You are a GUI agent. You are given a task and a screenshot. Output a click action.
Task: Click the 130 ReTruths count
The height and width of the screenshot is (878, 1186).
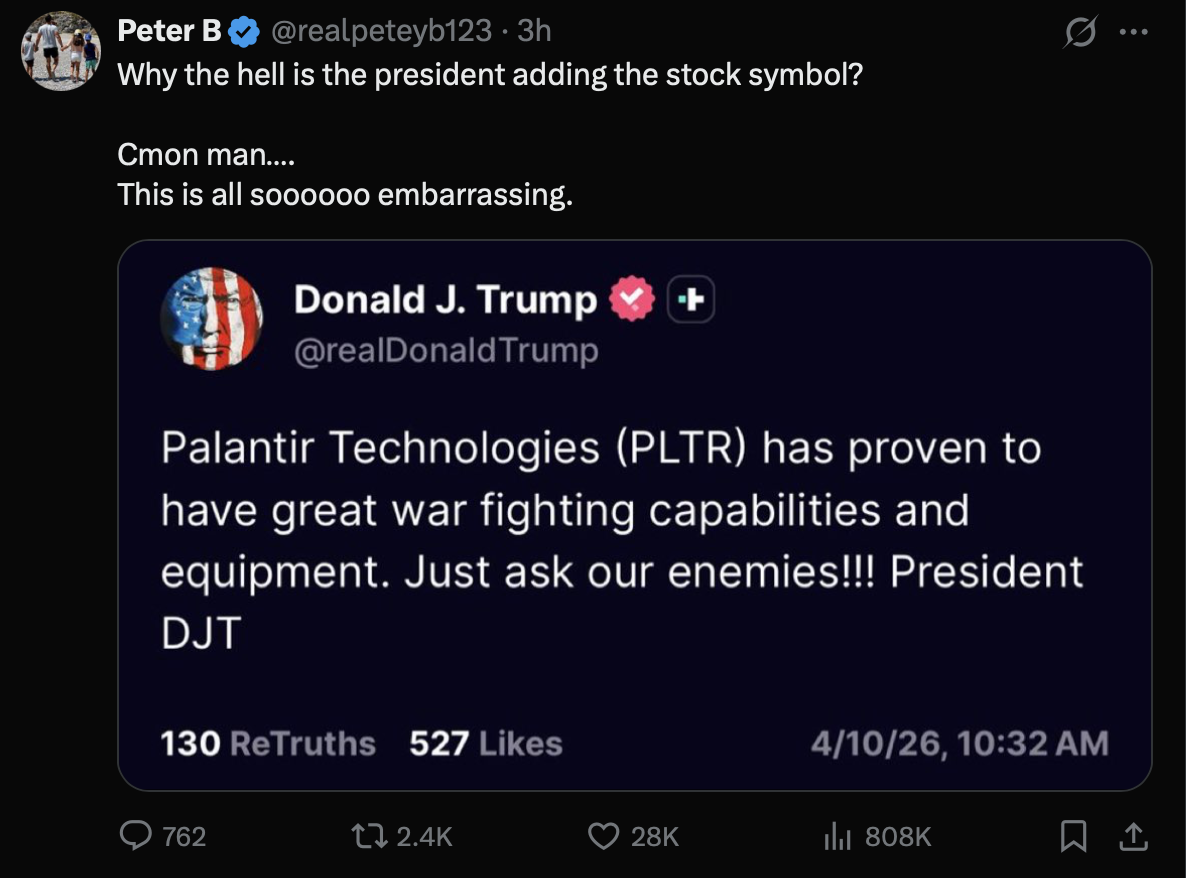[268, 744]
